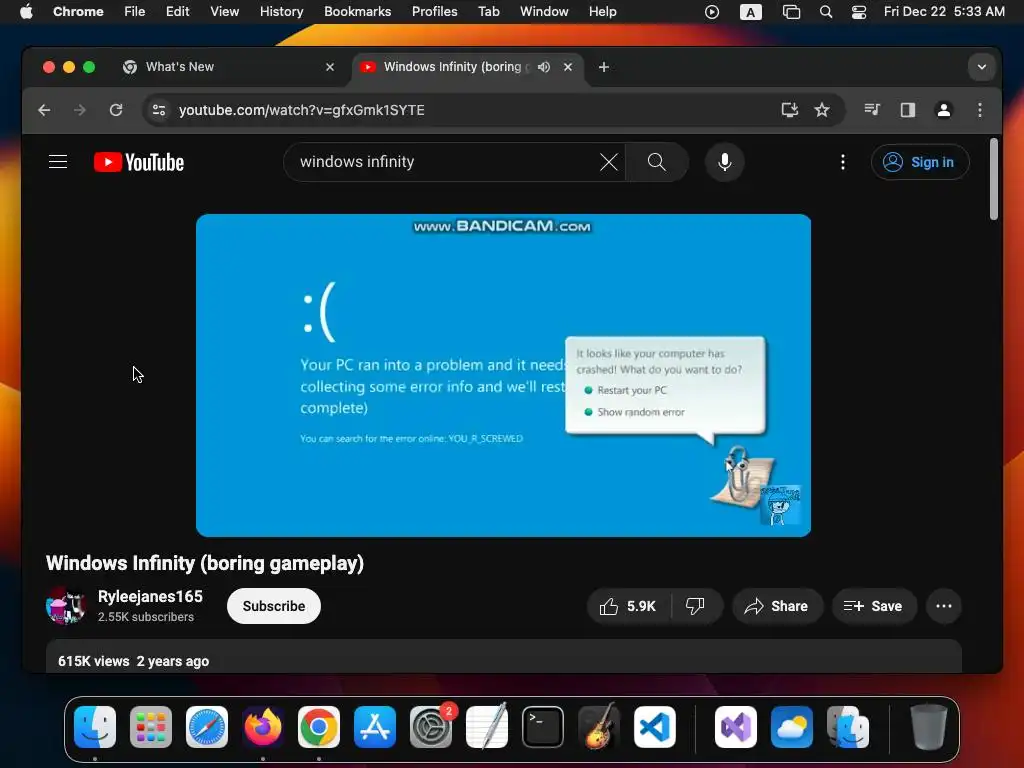Open the YouTube guide hamburger menu
1024x768 pixels.
58,162
